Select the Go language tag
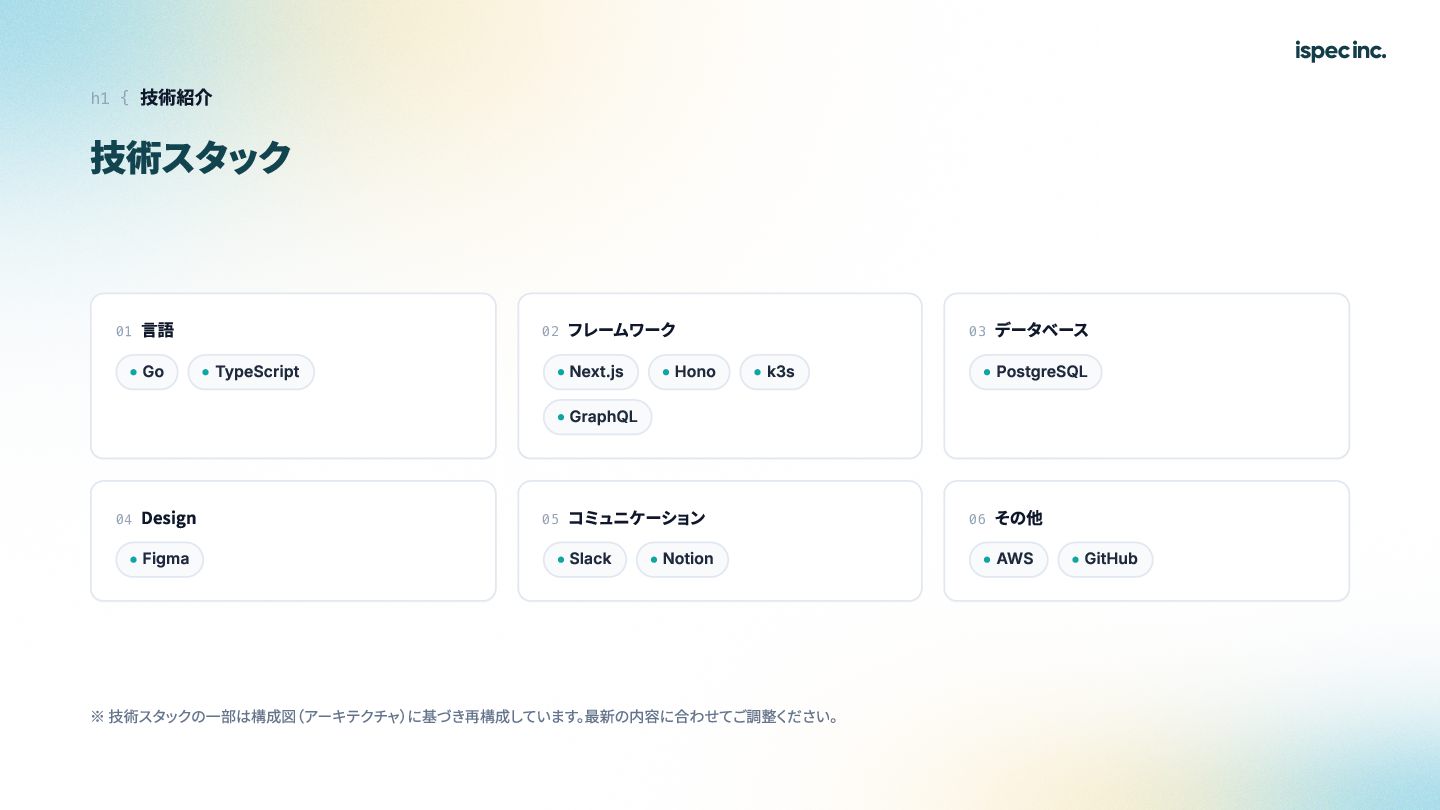 coord(147,372)
